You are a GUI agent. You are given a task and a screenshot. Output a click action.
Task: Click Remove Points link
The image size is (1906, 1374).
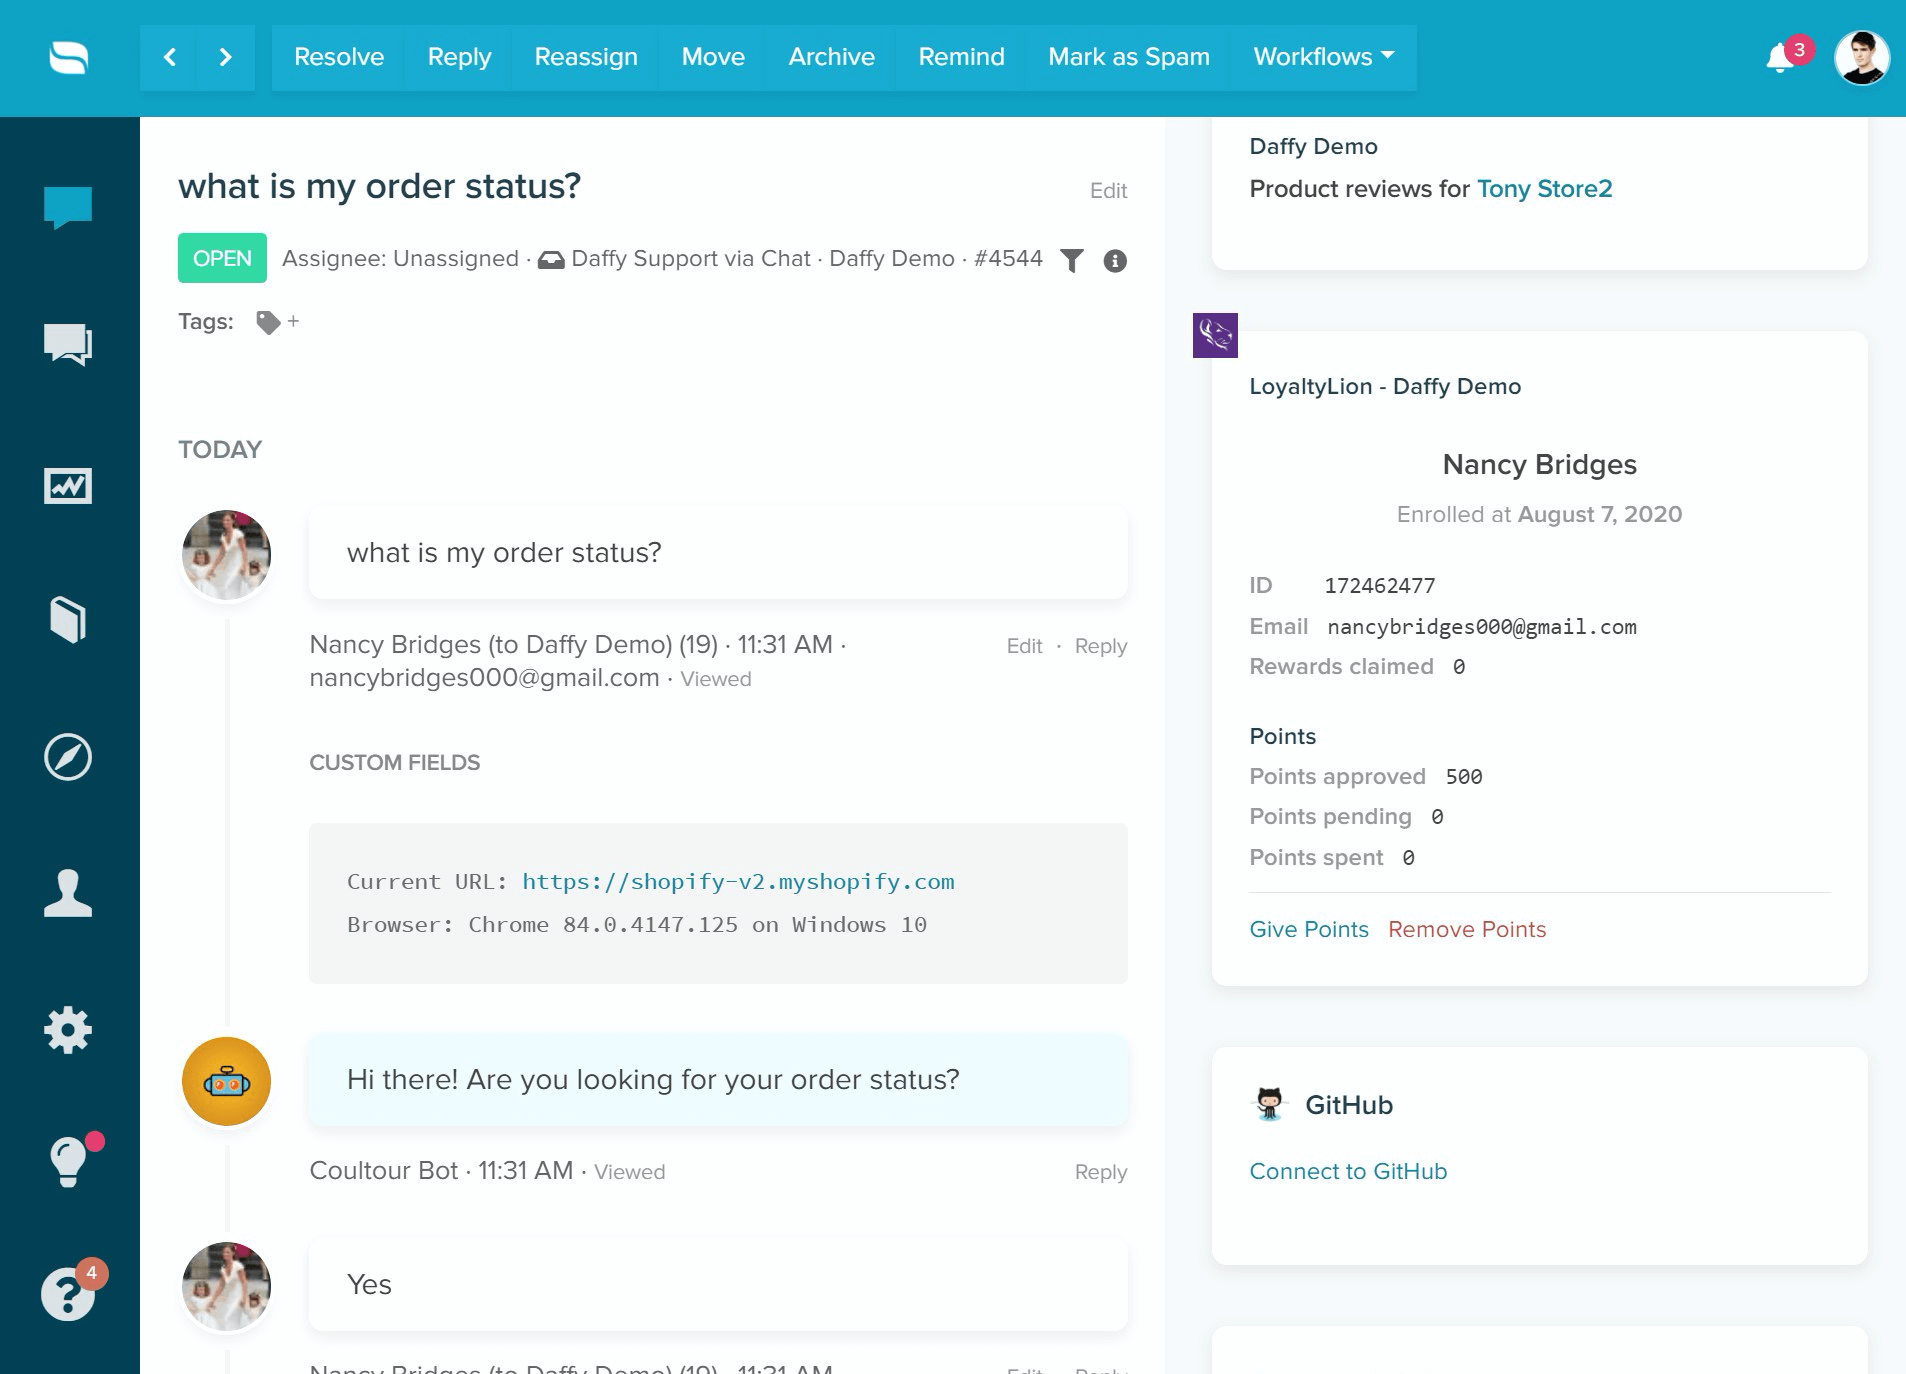click(1467, 929)
